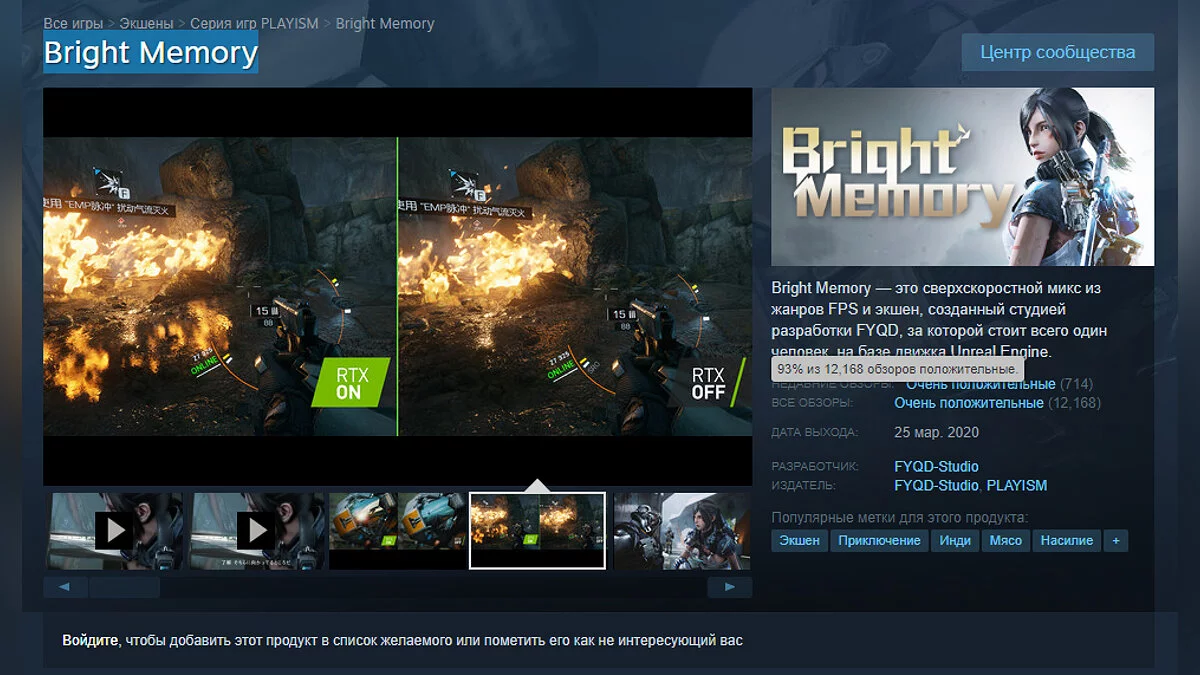The width and height of the screenshot is (1200, 675).
Task: Click the left arrow of thumbnail strip
Action: (x=66, y=587)
